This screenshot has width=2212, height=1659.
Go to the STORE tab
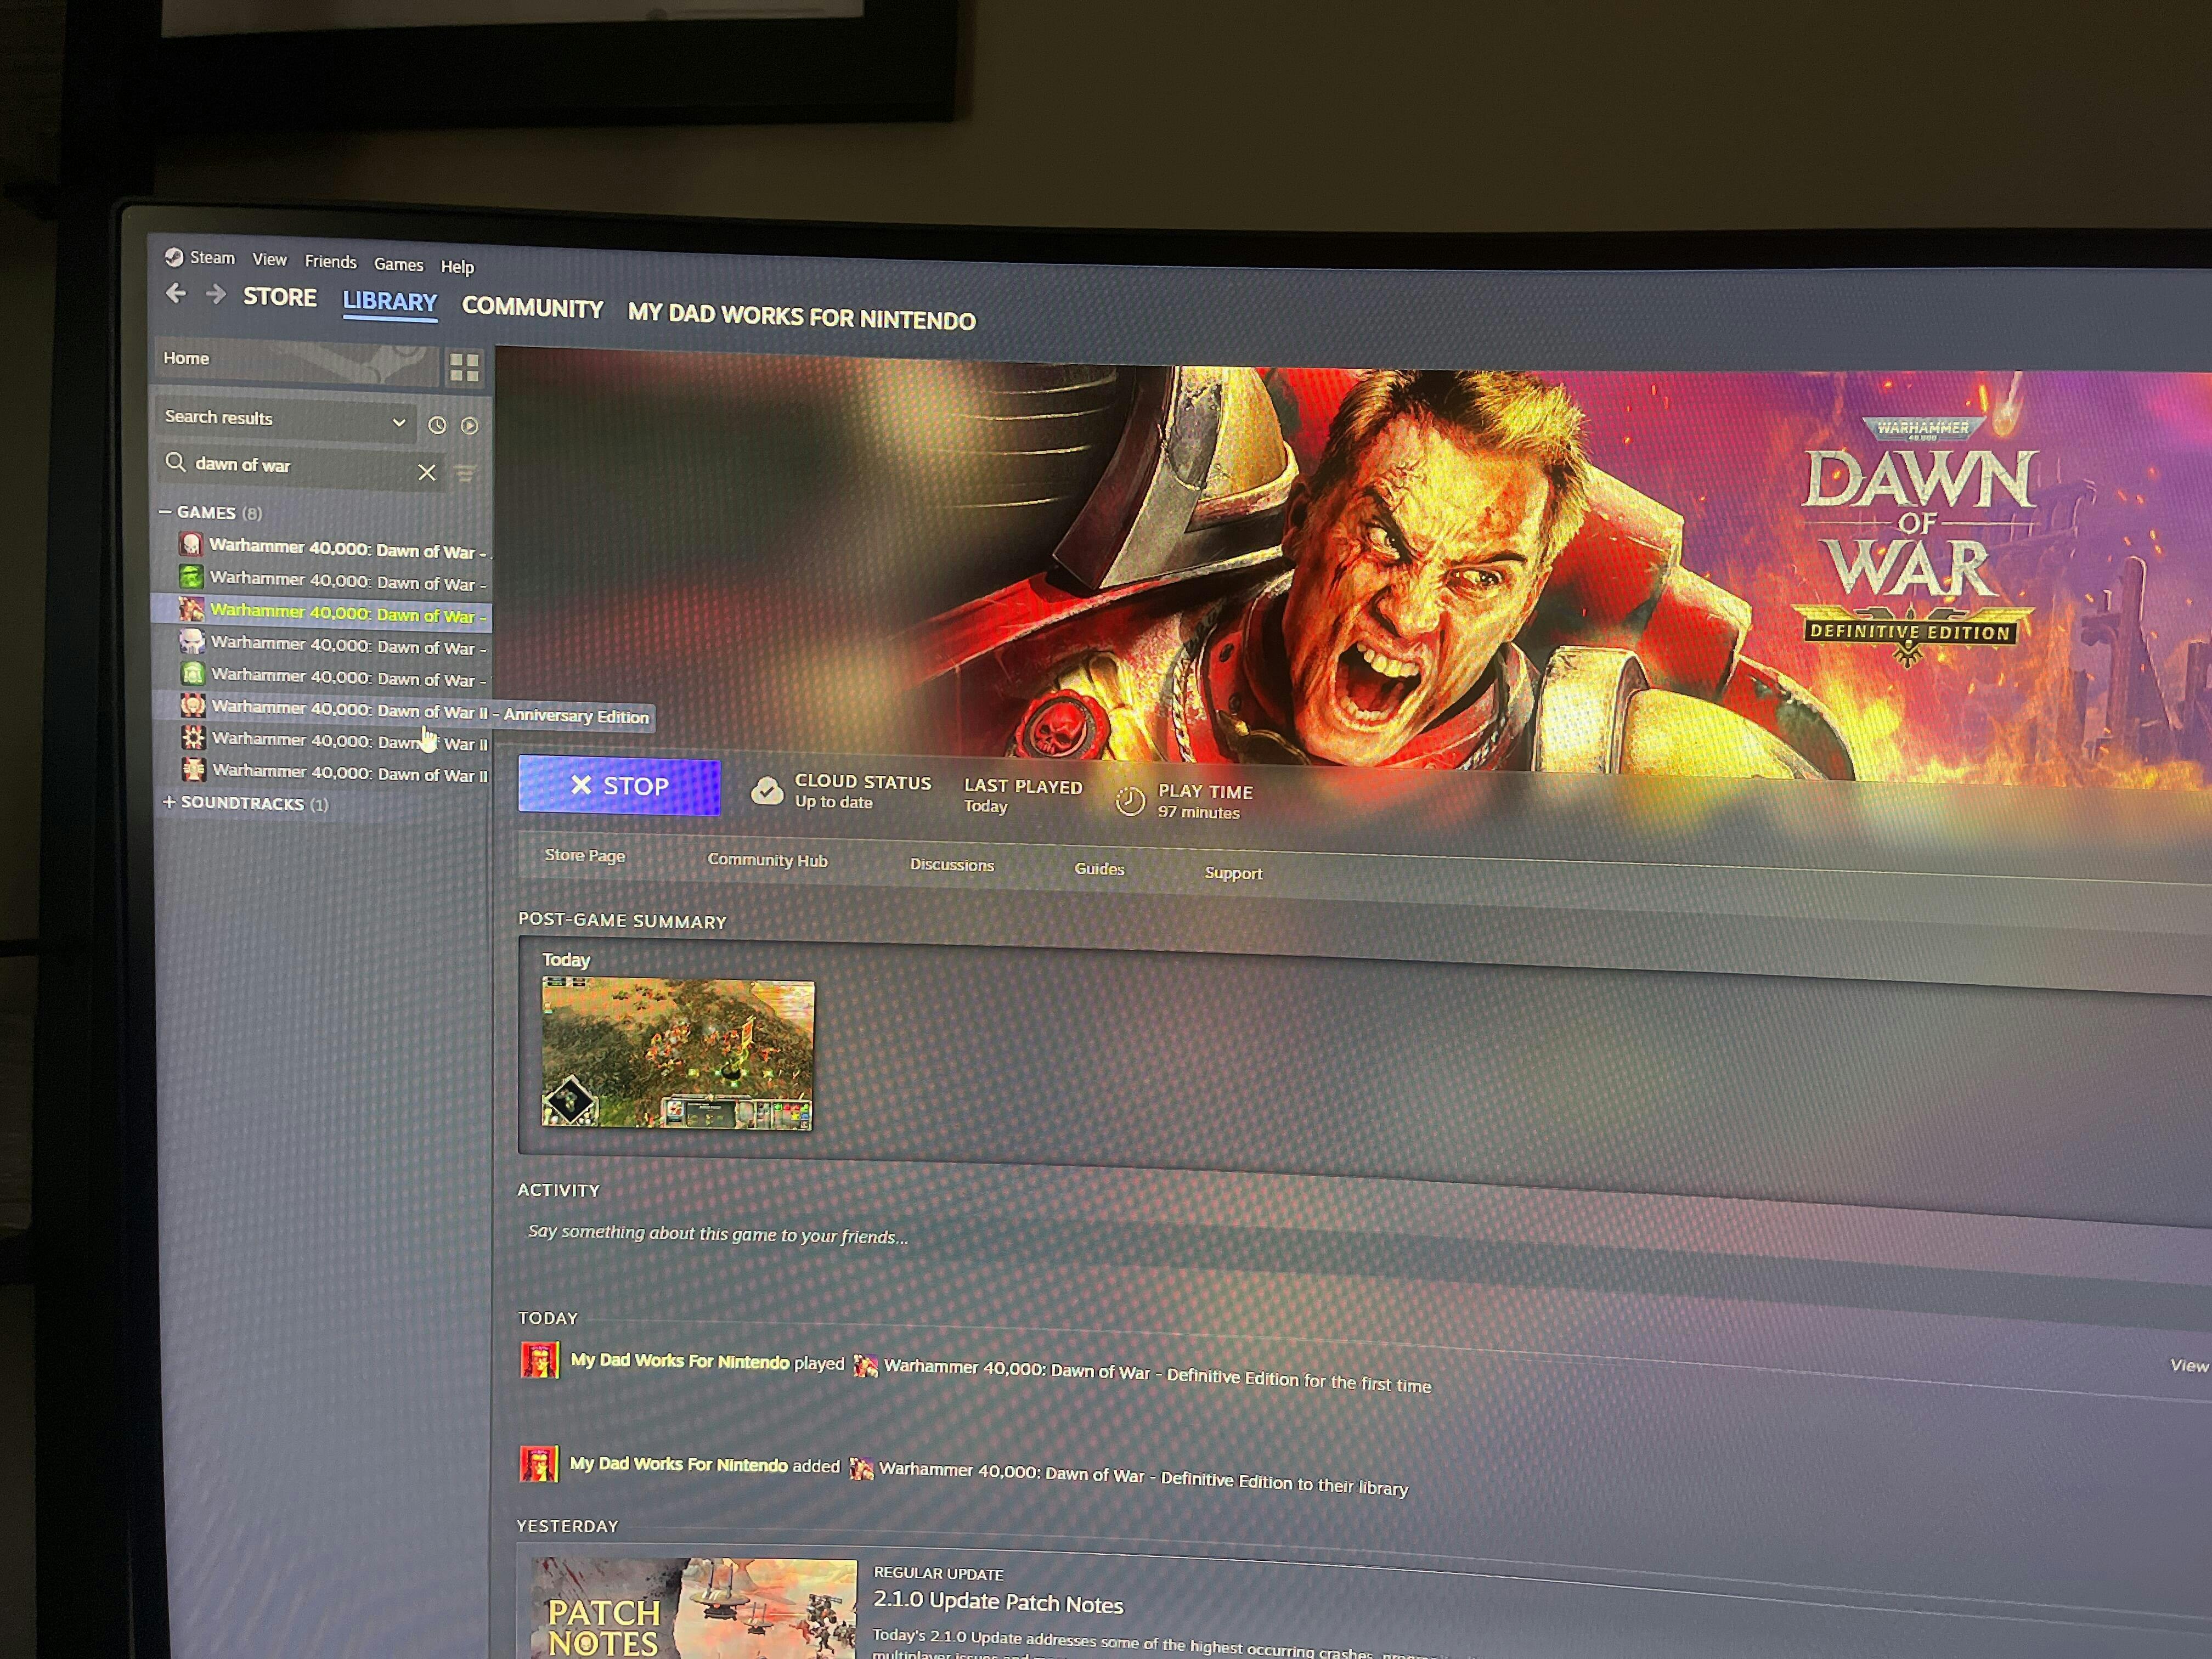pyautogui.click(x=280, y=297)
